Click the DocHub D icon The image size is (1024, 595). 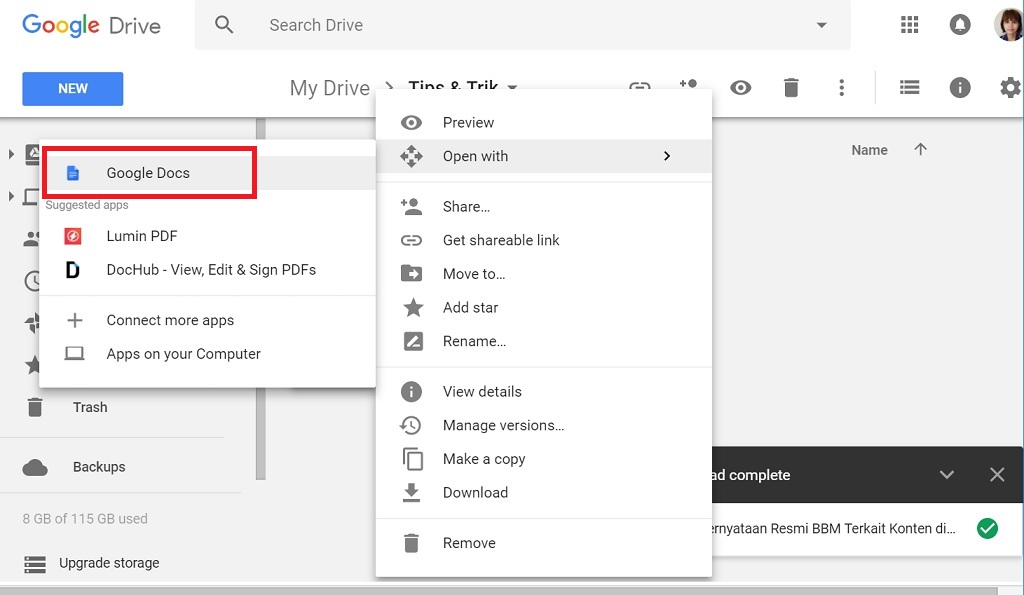click(x=72, y=270)
